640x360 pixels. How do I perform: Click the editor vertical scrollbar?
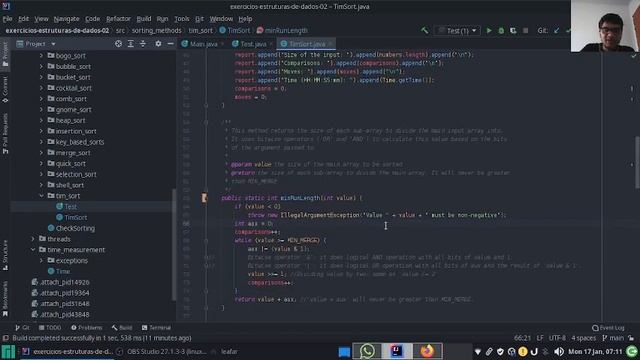point(637,162)
